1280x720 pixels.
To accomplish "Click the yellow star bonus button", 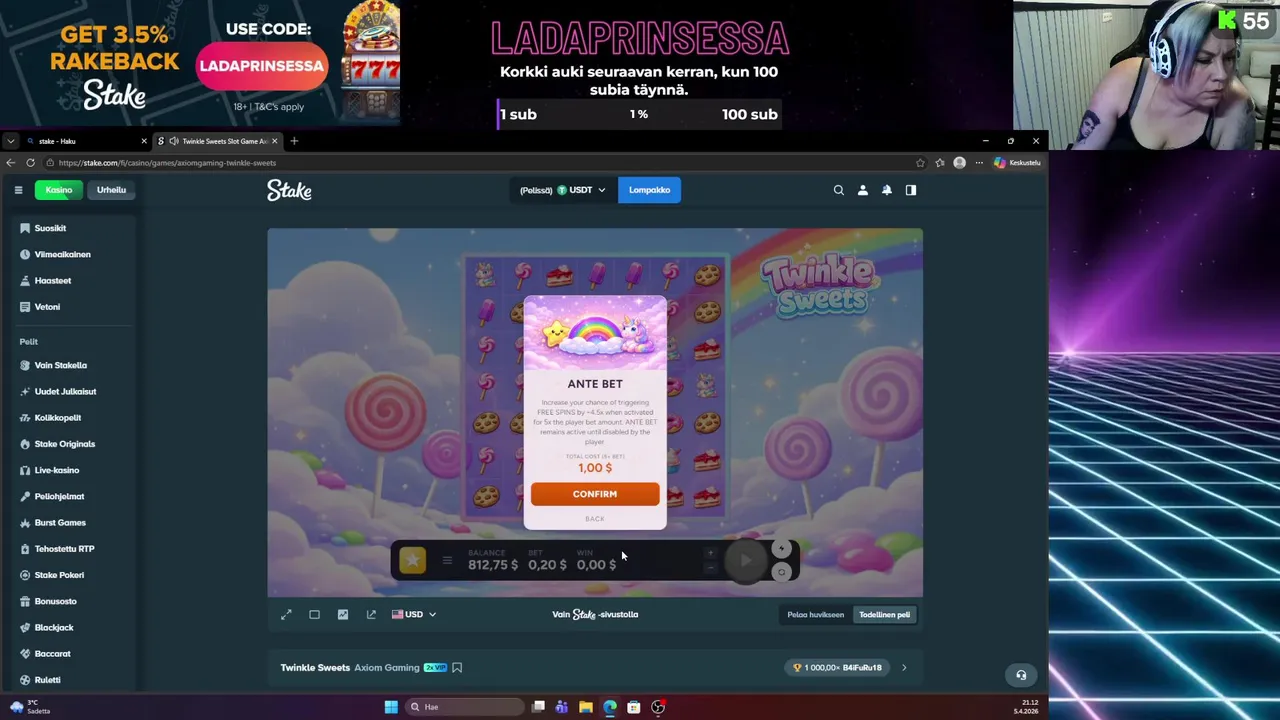I will (x=412, y=561).
